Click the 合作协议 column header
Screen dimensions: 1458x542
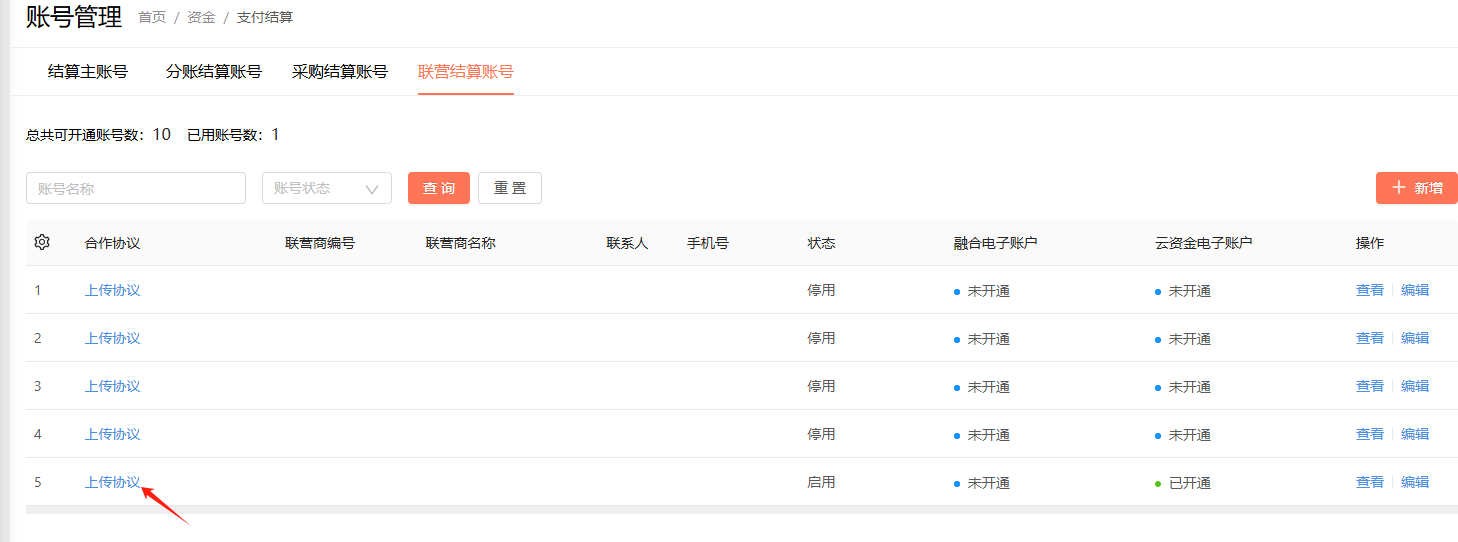tap(112, 243)
